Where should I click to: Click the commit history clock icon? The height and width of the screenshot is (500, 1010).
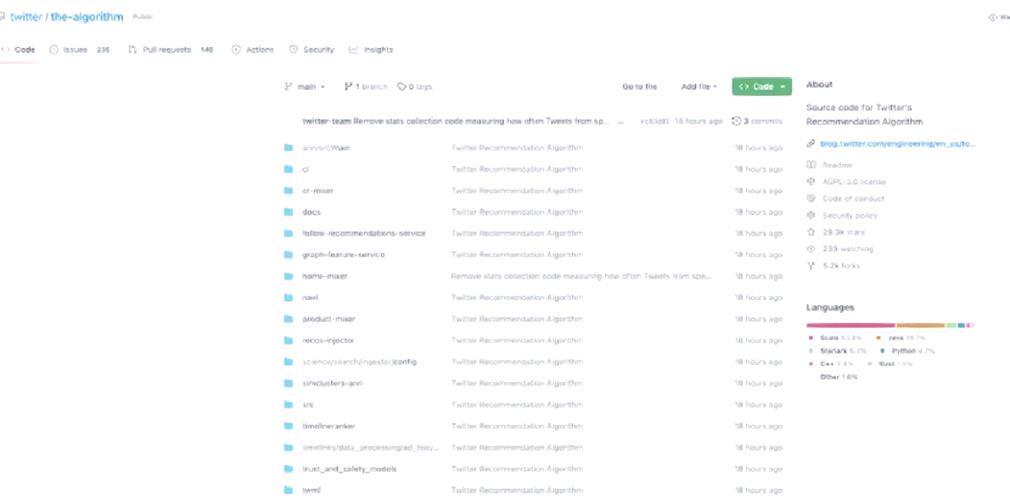pos(736,120)
